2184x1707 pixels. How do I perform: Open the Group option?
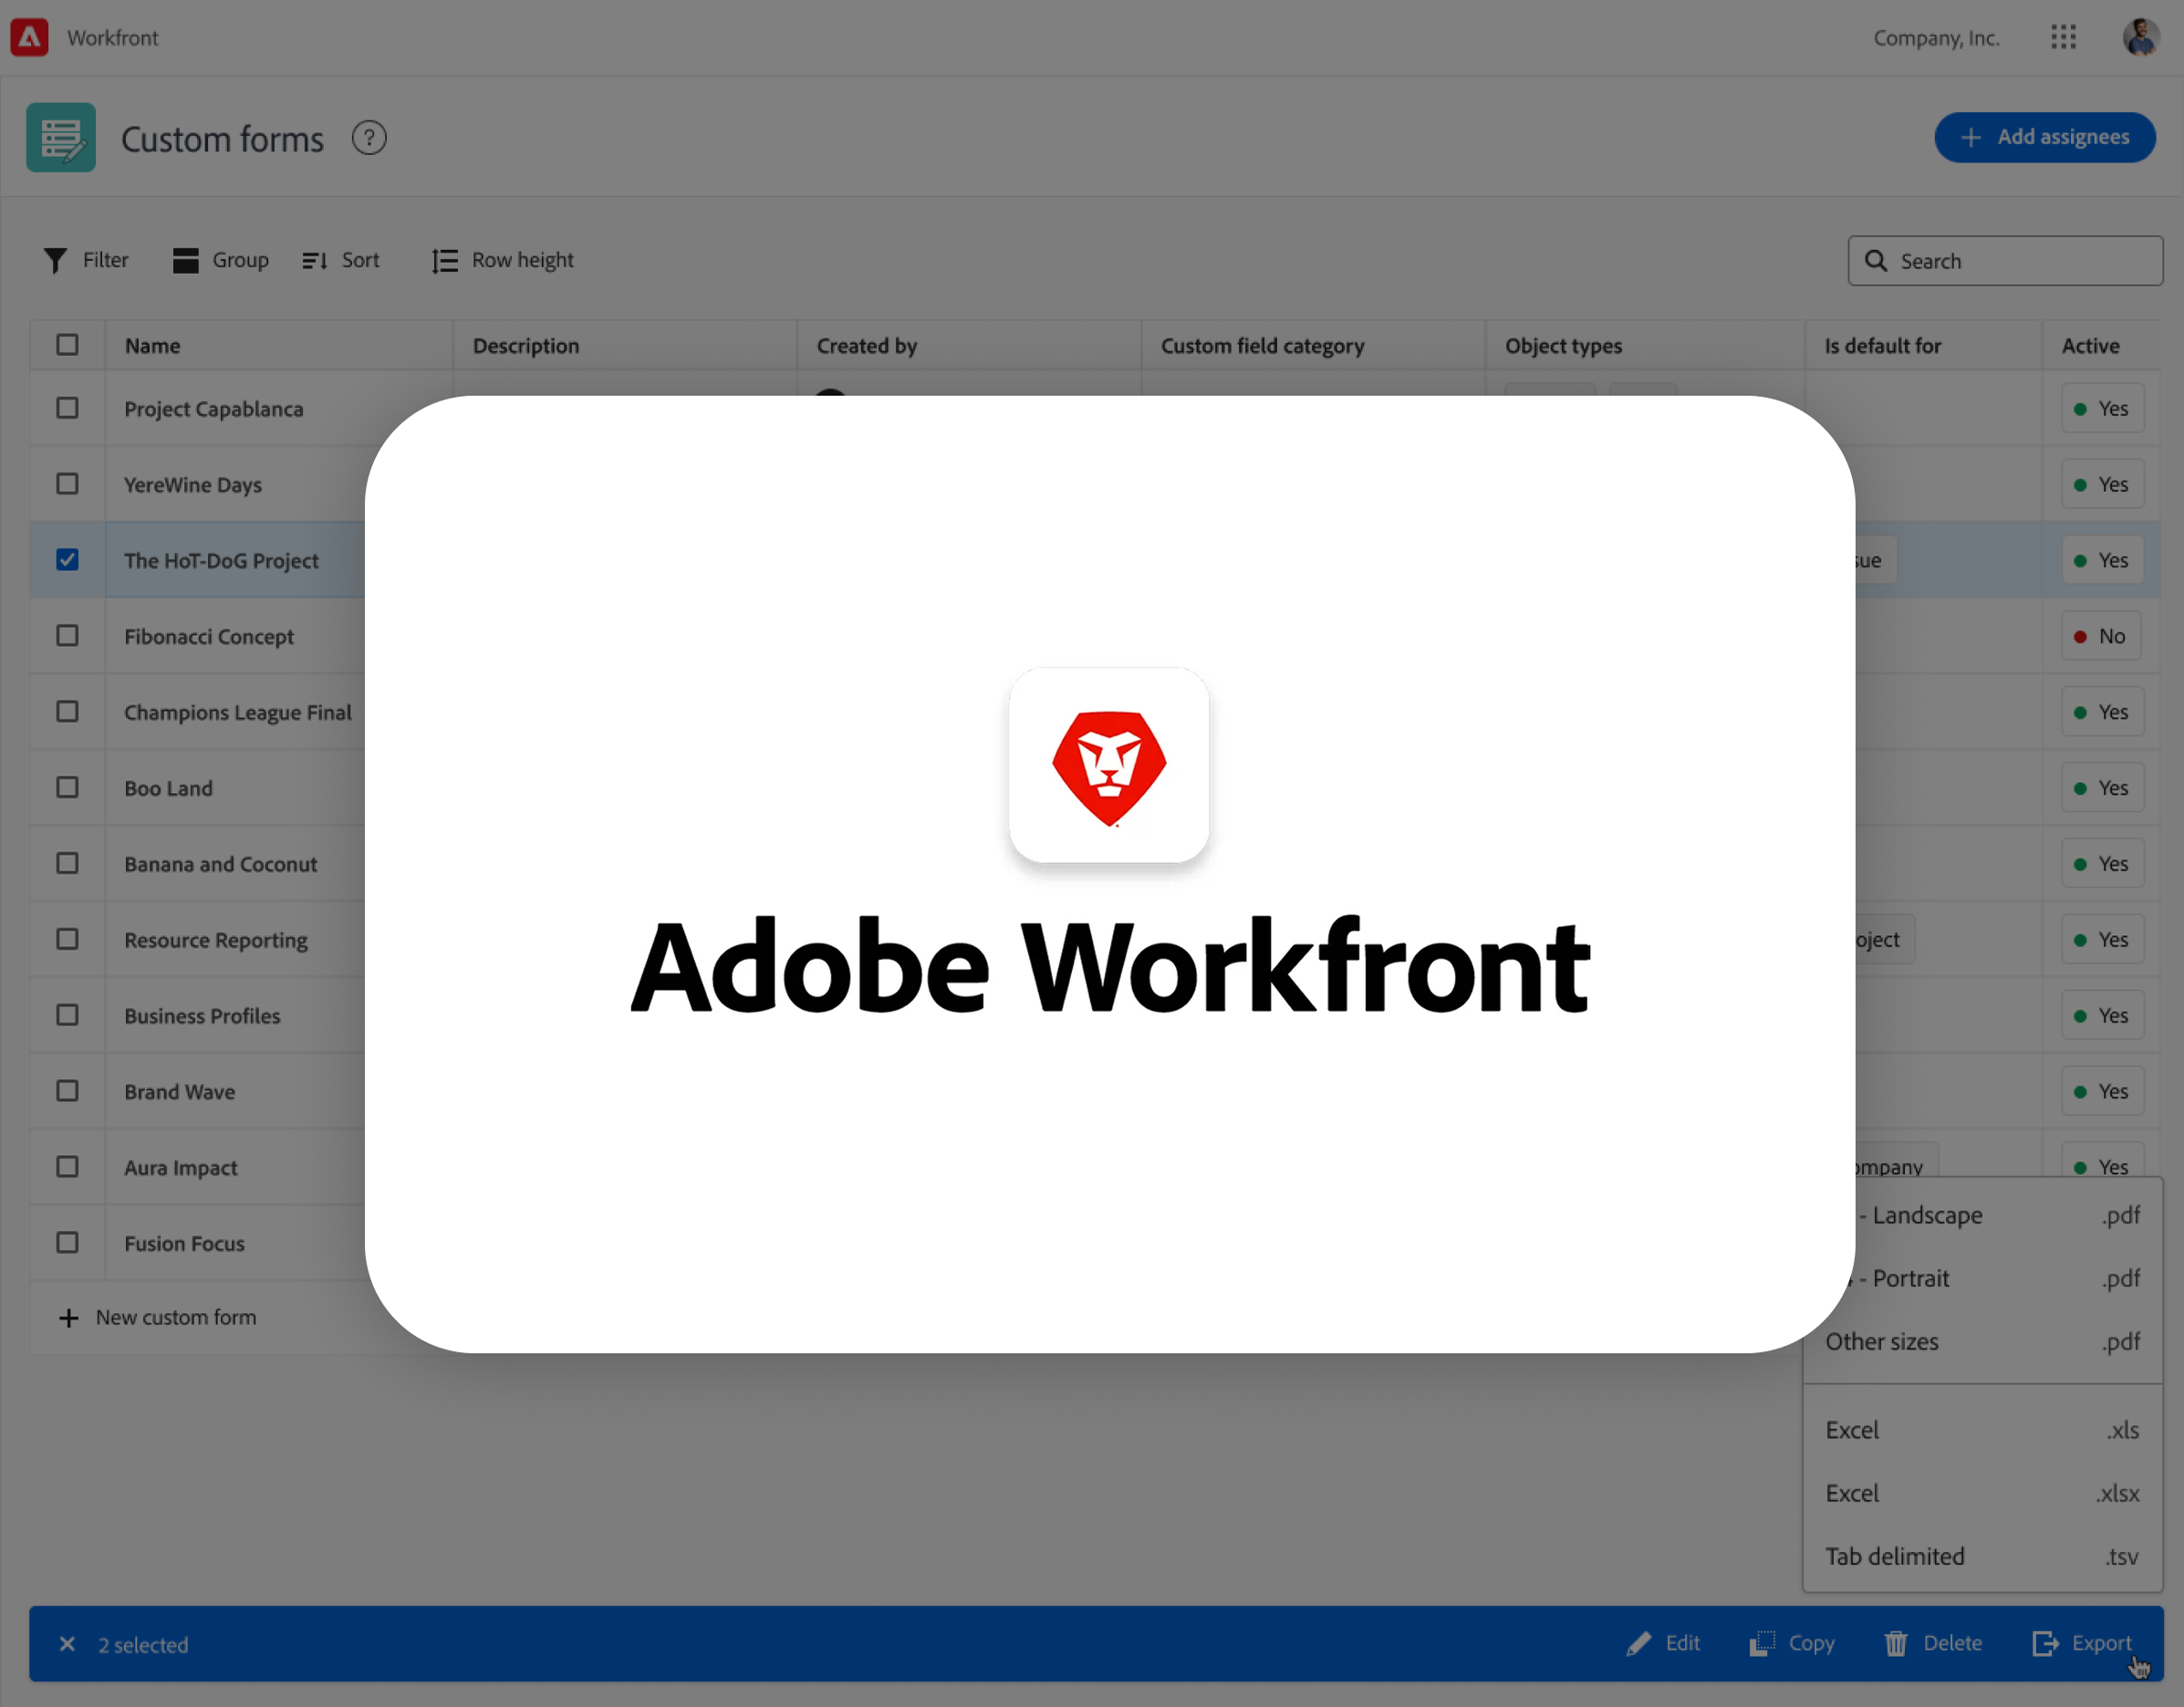[220, 260]
